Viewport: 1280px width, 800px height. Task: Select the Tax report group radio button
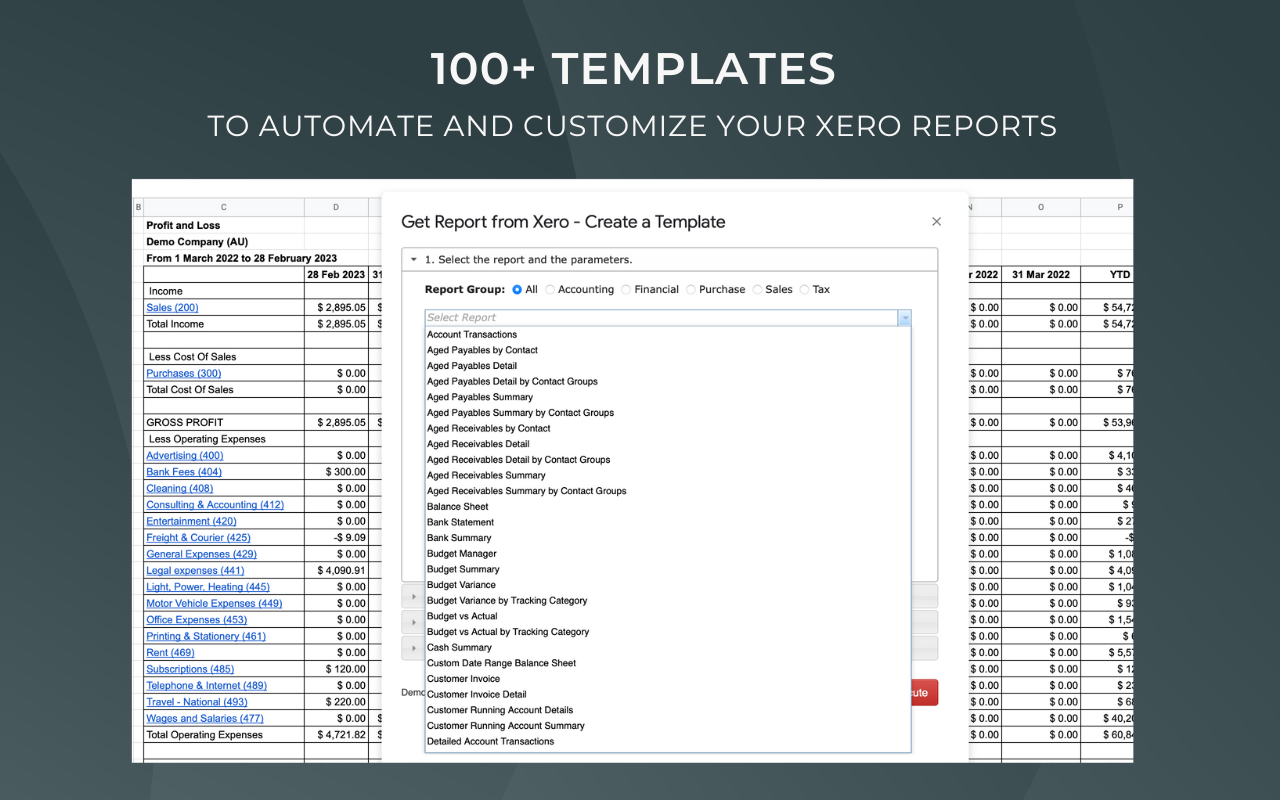804,290
